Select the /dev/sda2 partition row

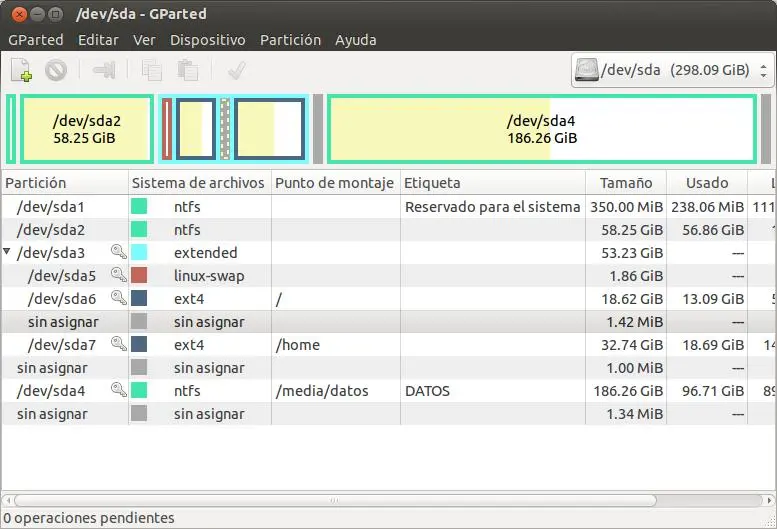(388, 230)
